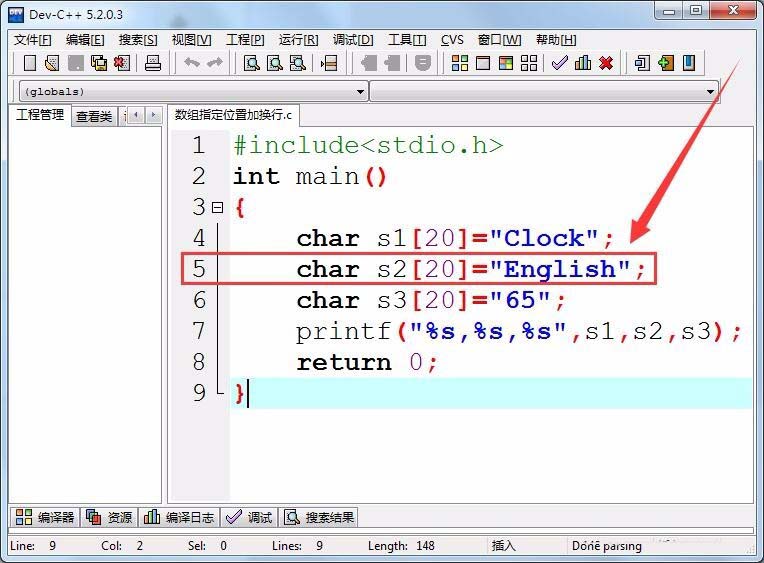Open the 资源 bottom tab
The height and width of the screenshot is (563, 764).
109,517
